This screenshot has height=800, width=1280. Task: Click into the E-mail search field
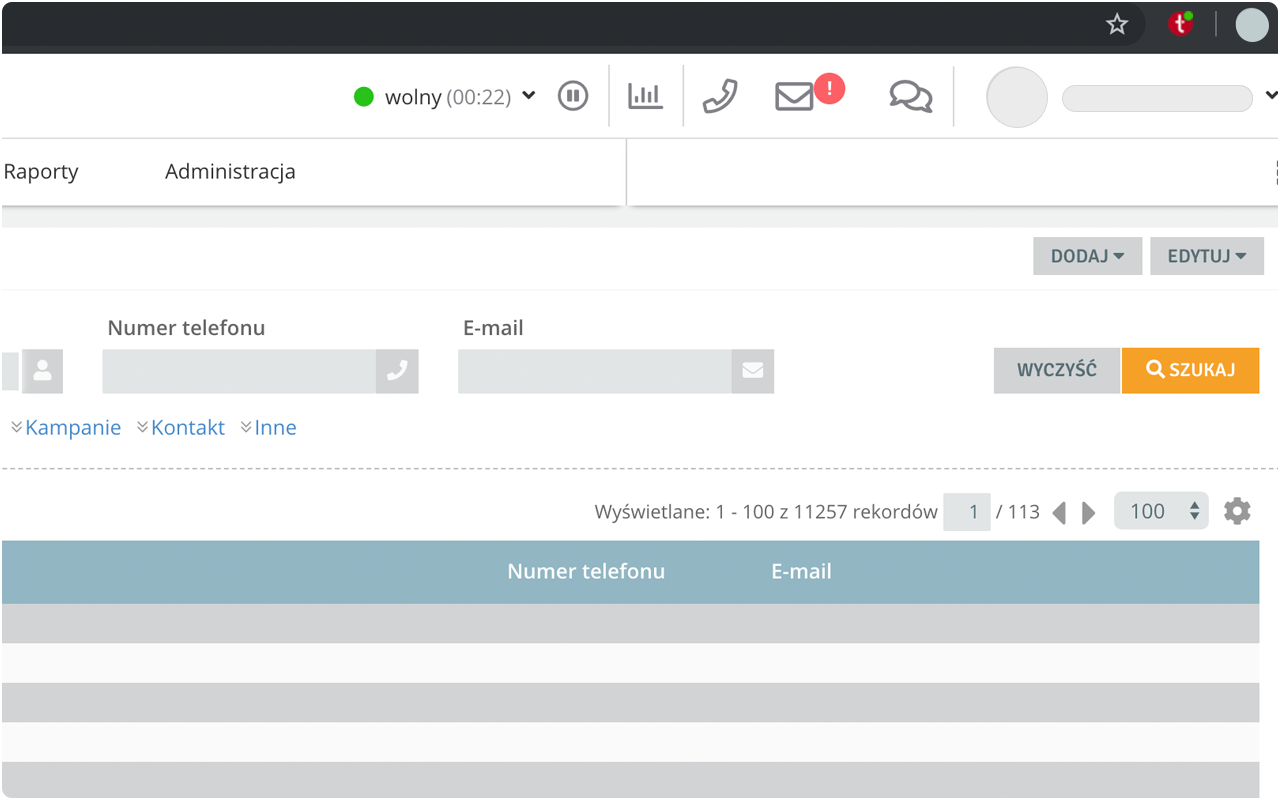pos(595,371)
